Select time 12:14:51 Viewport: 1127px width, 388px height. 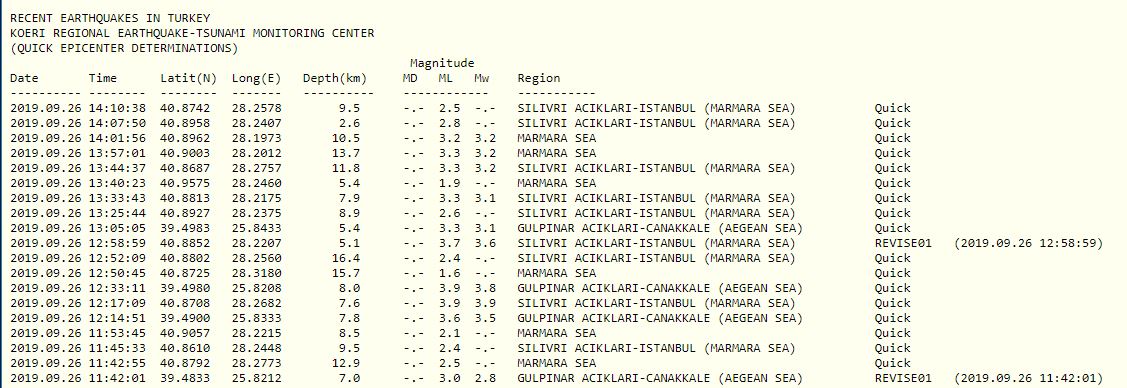click(x=117, y=318)
